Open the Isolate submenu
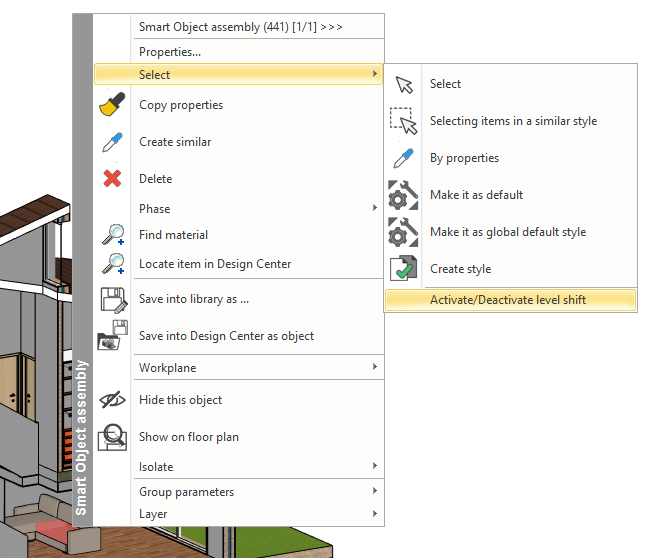 [375, 466]
